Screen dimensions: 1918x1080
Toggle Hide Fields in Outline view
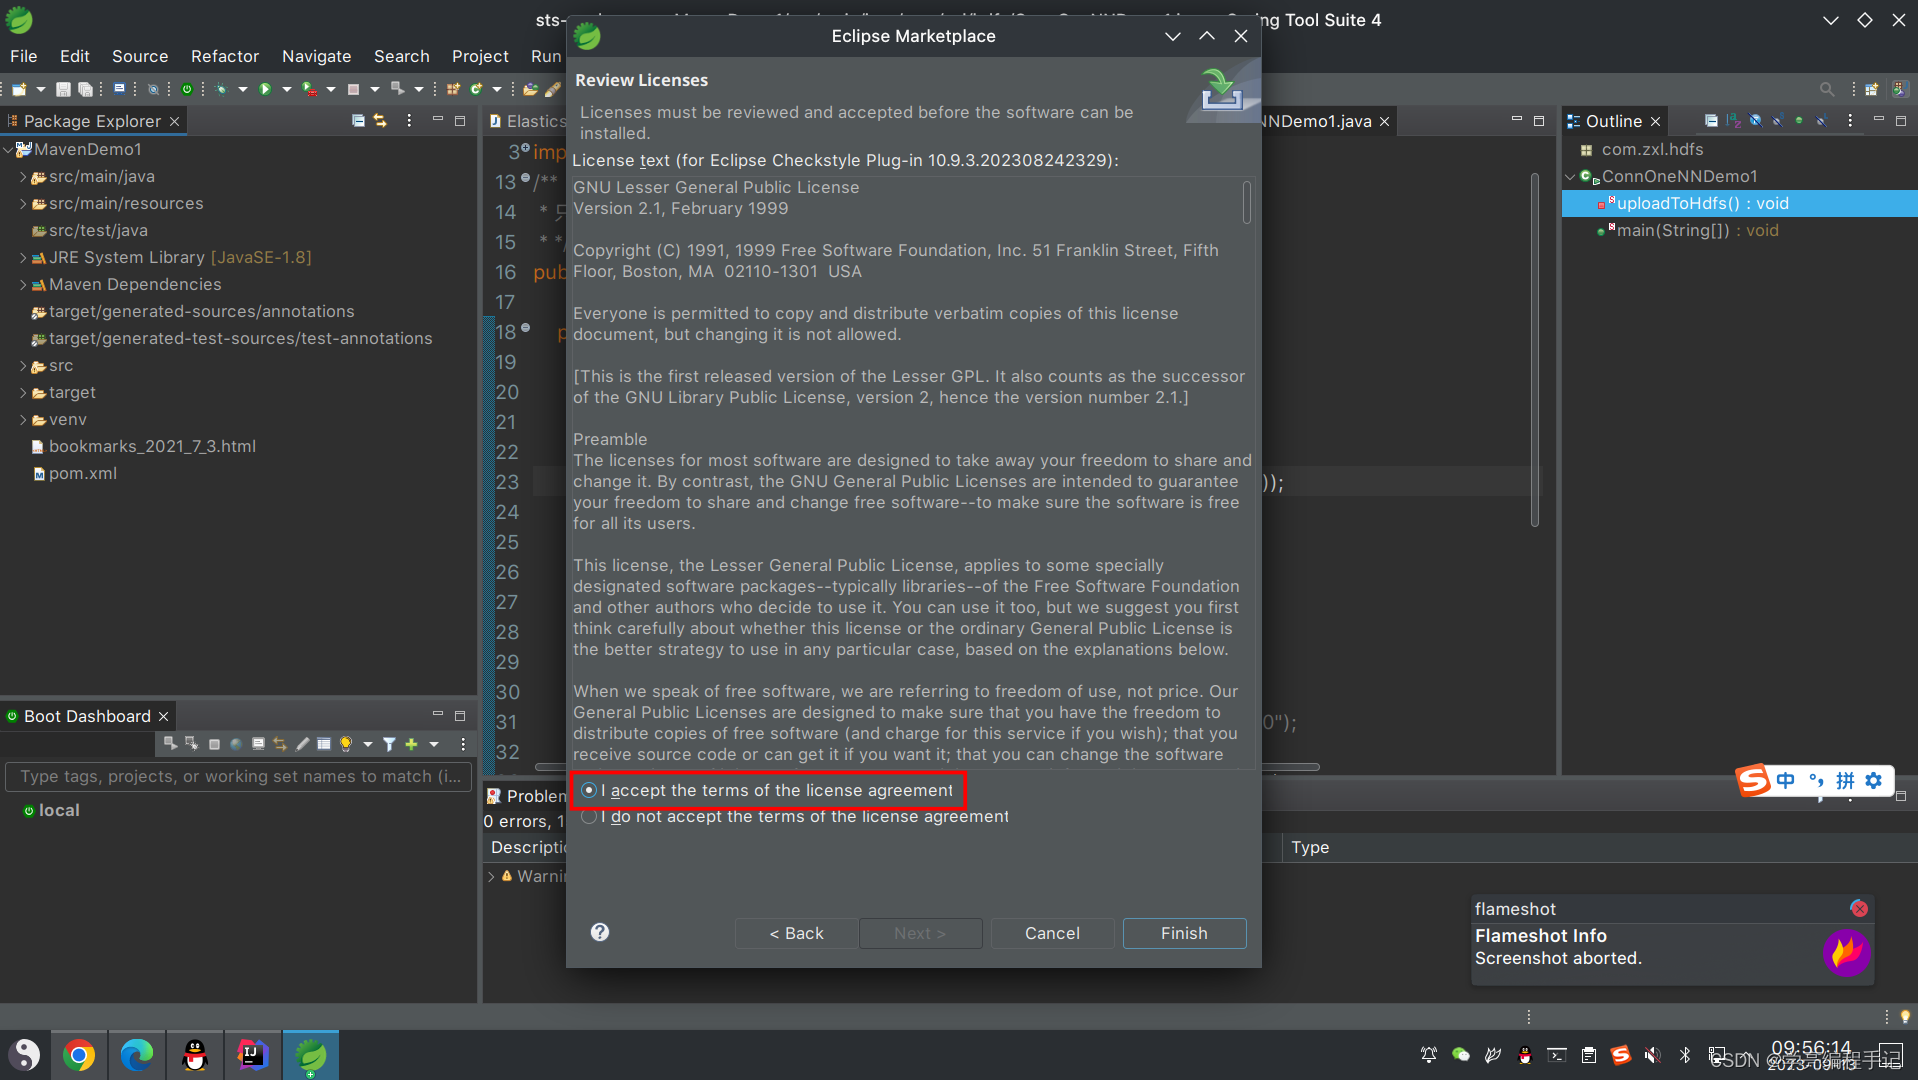point(1755,120)
